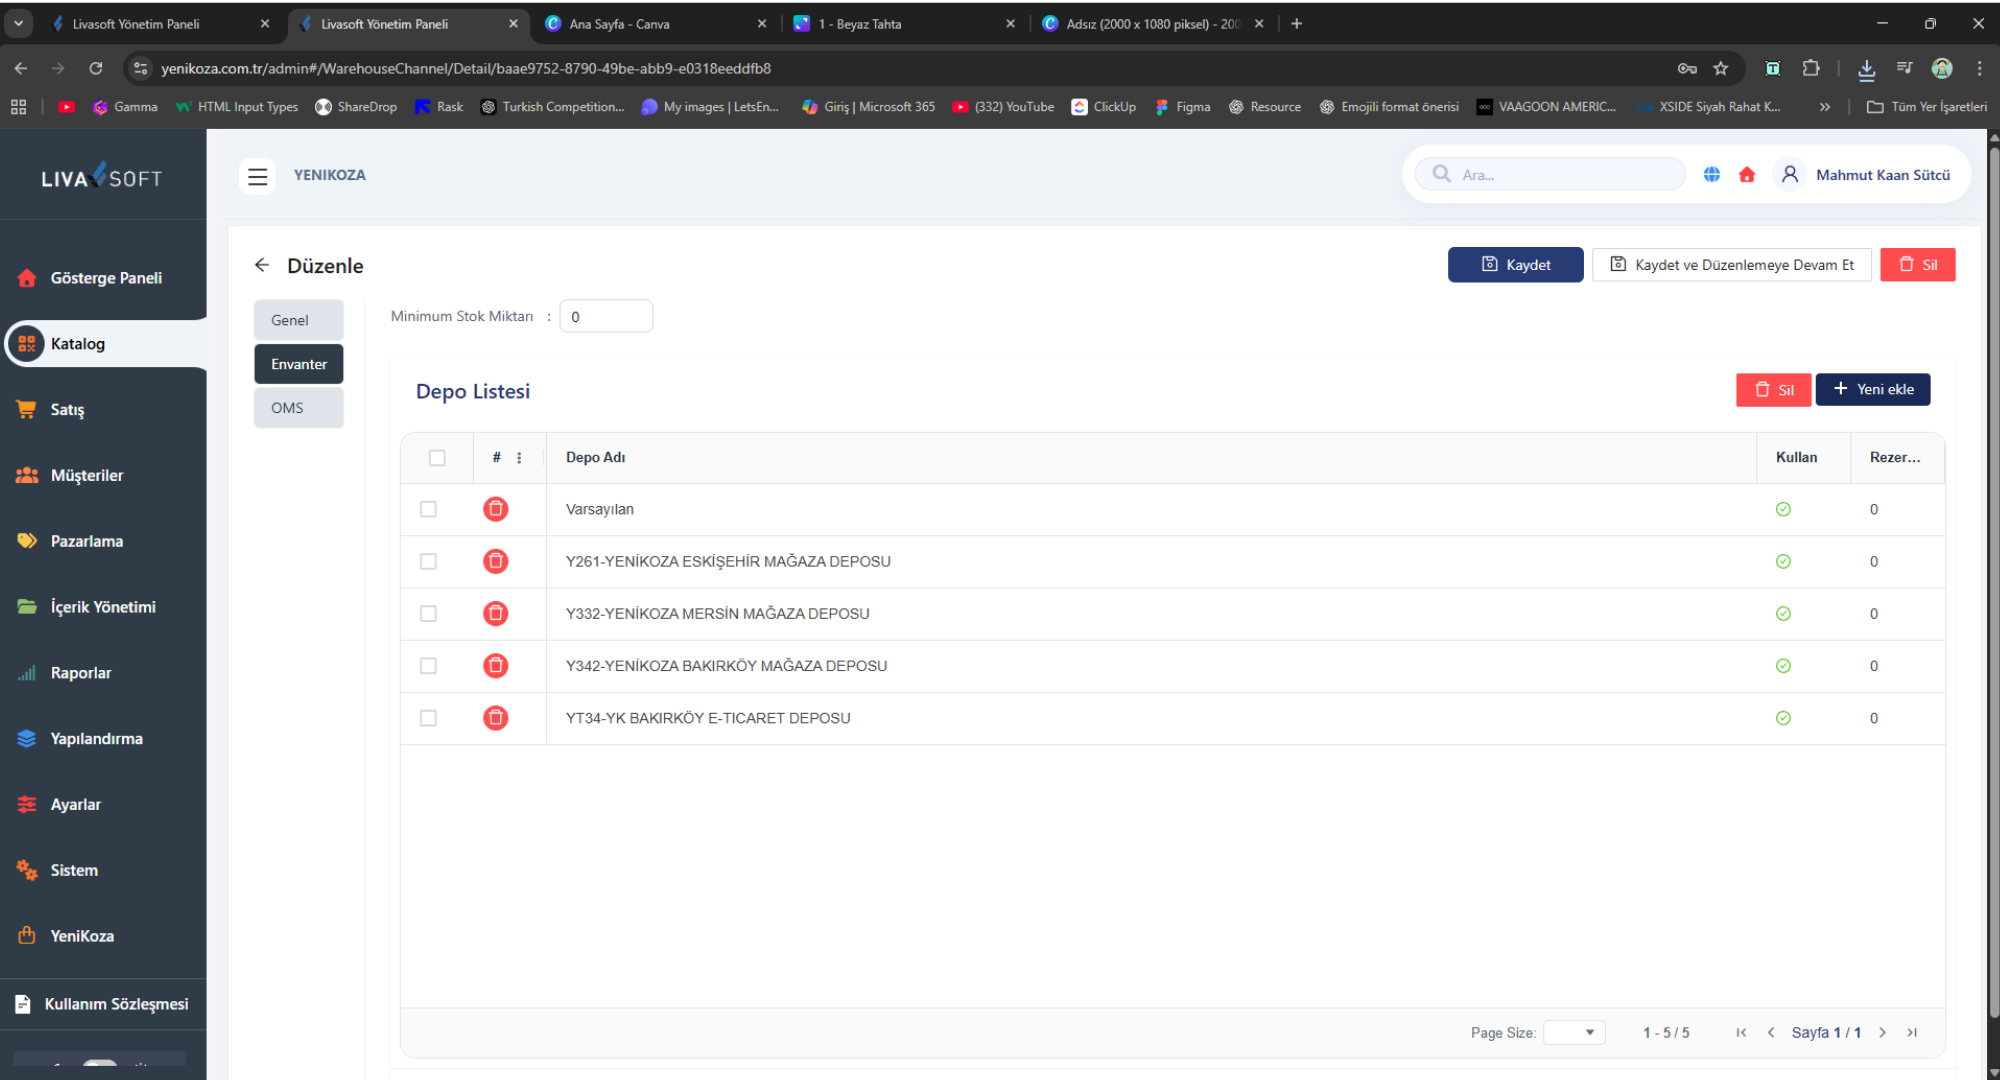Jump to last page arrow in pagination
Image resolution: width=2000 pixels, height=1080 pixels.
(x=1912, y=1033)
